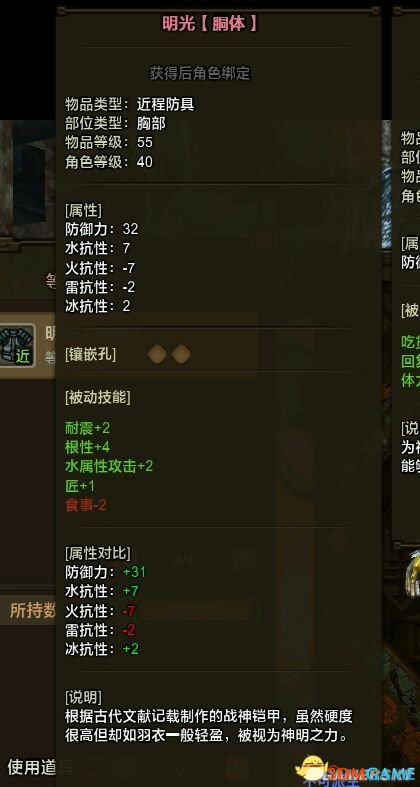420x787 pixels.
Task: Click the tooltip's top-right corner ornament
Action: 376,10
